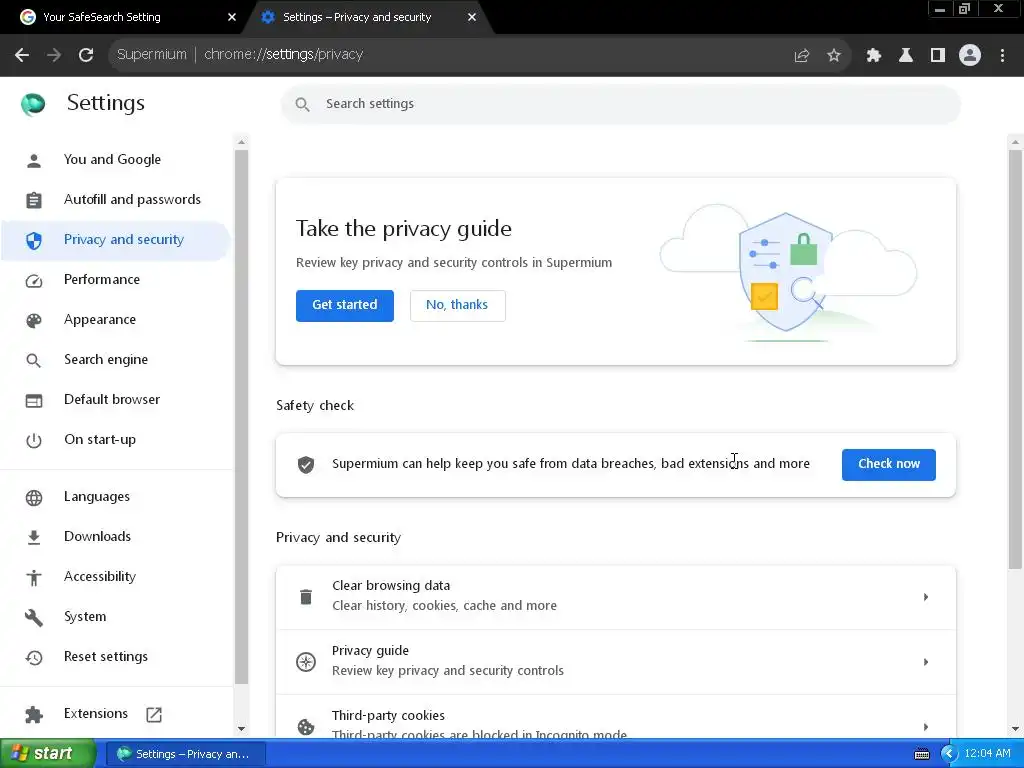The height and width of the screenshot is (768, 1024).
Task: Expand Privacy guide row with its arrow
Action: point(926,662)
